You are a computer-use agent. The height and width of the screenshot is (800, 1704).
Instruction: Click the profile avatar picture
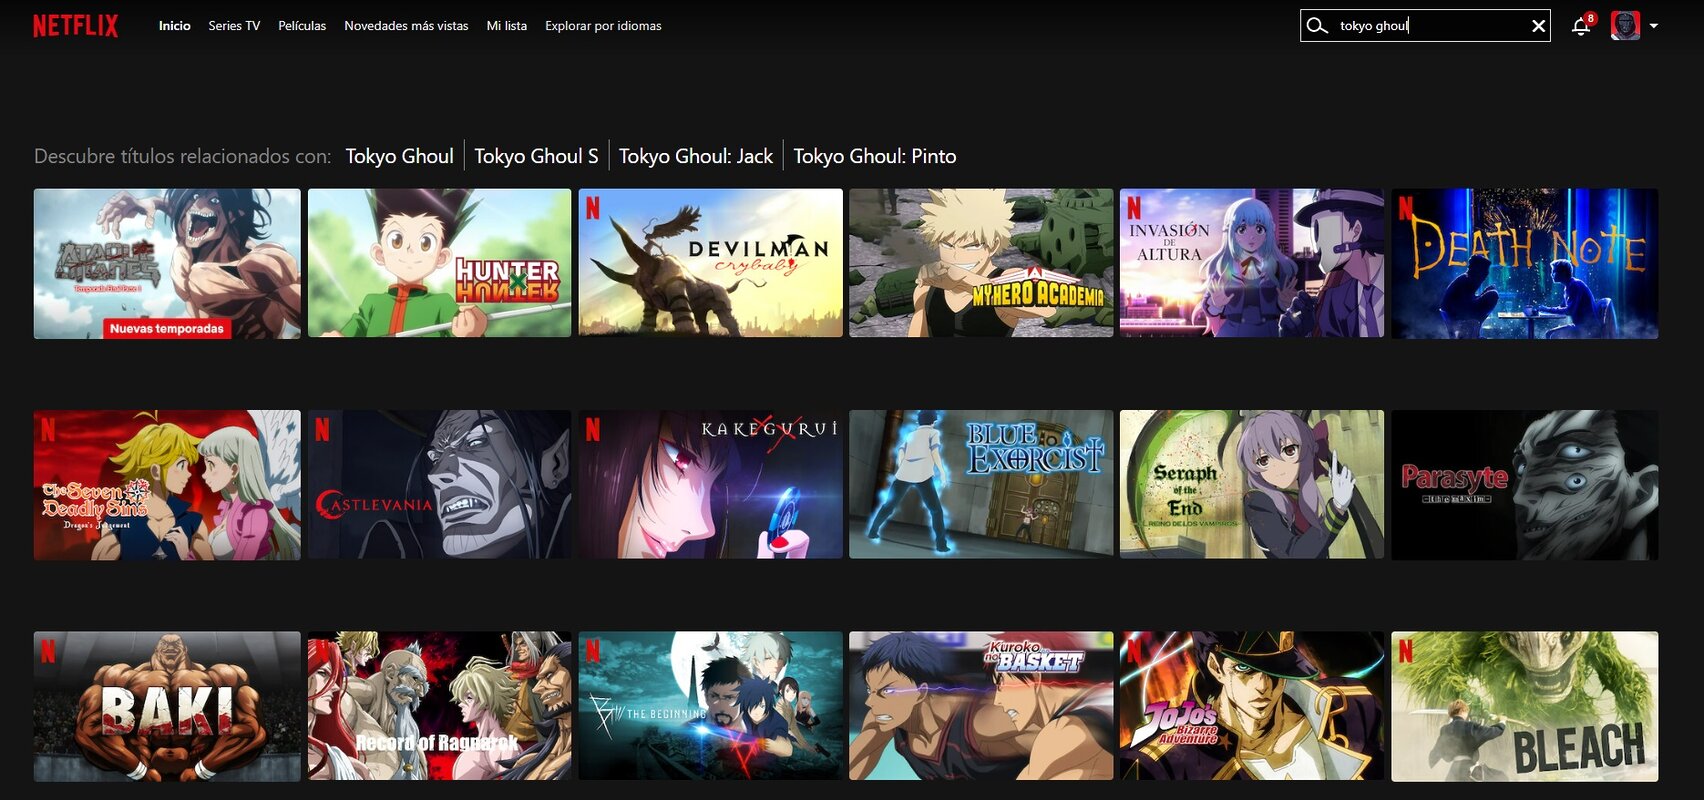[1625, 26]
